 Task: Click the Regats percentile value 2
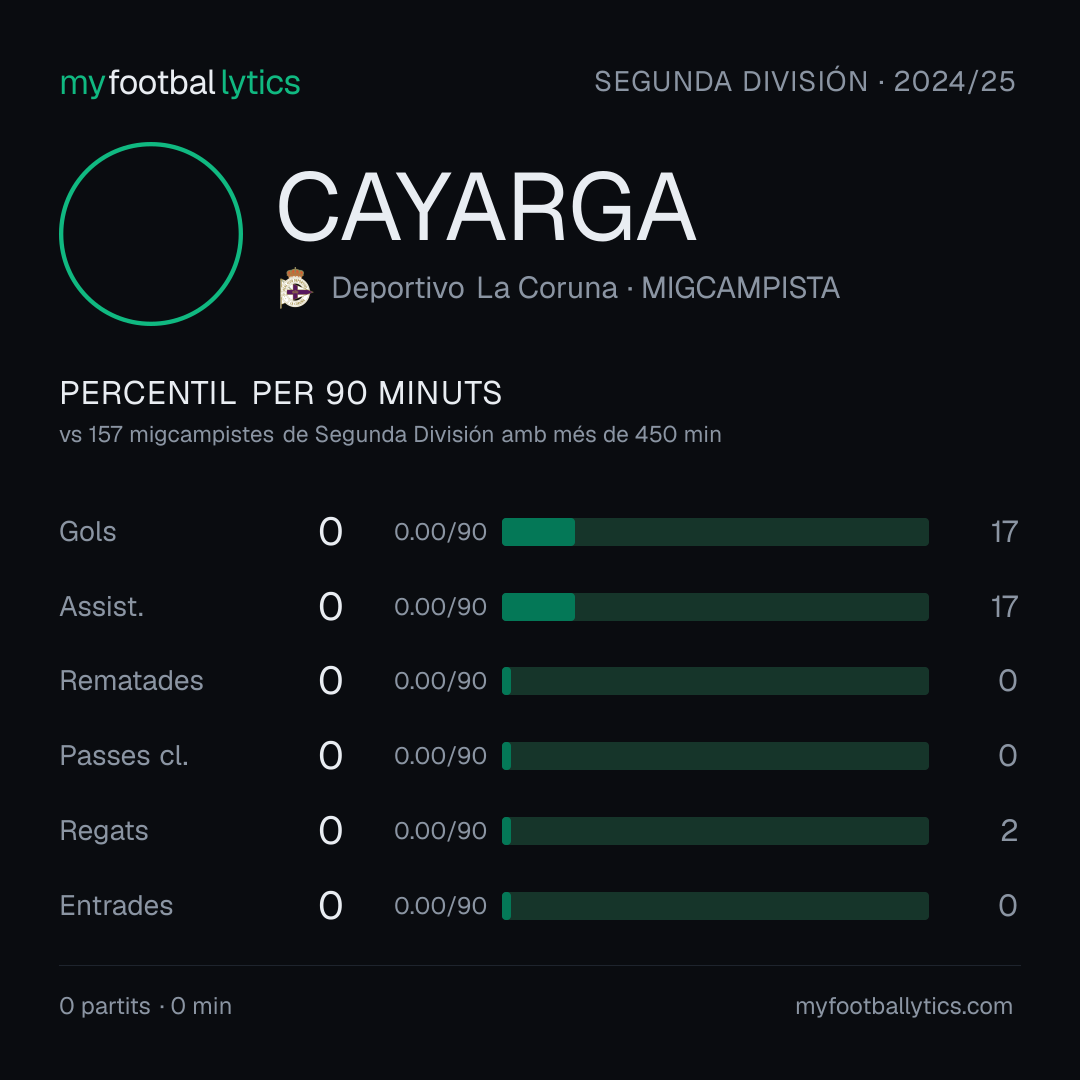pos(1009,831)
